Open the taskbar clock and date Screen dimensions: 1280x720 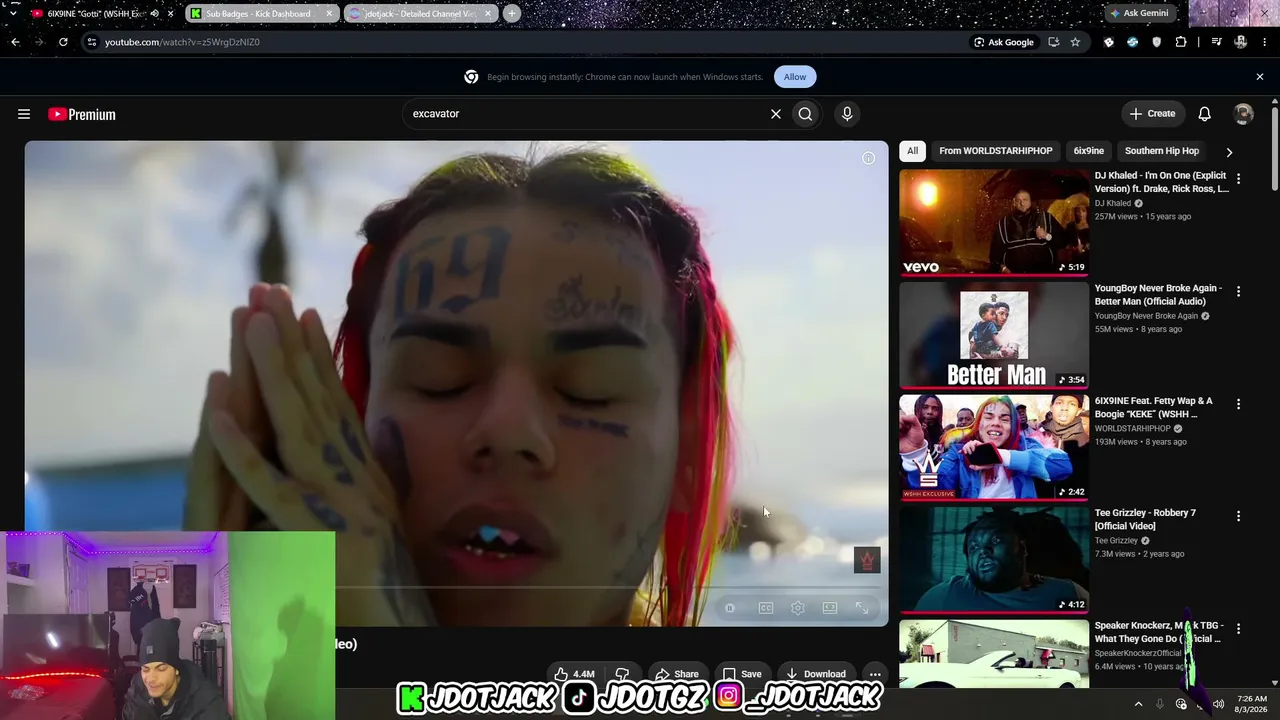coord(1252,704)
